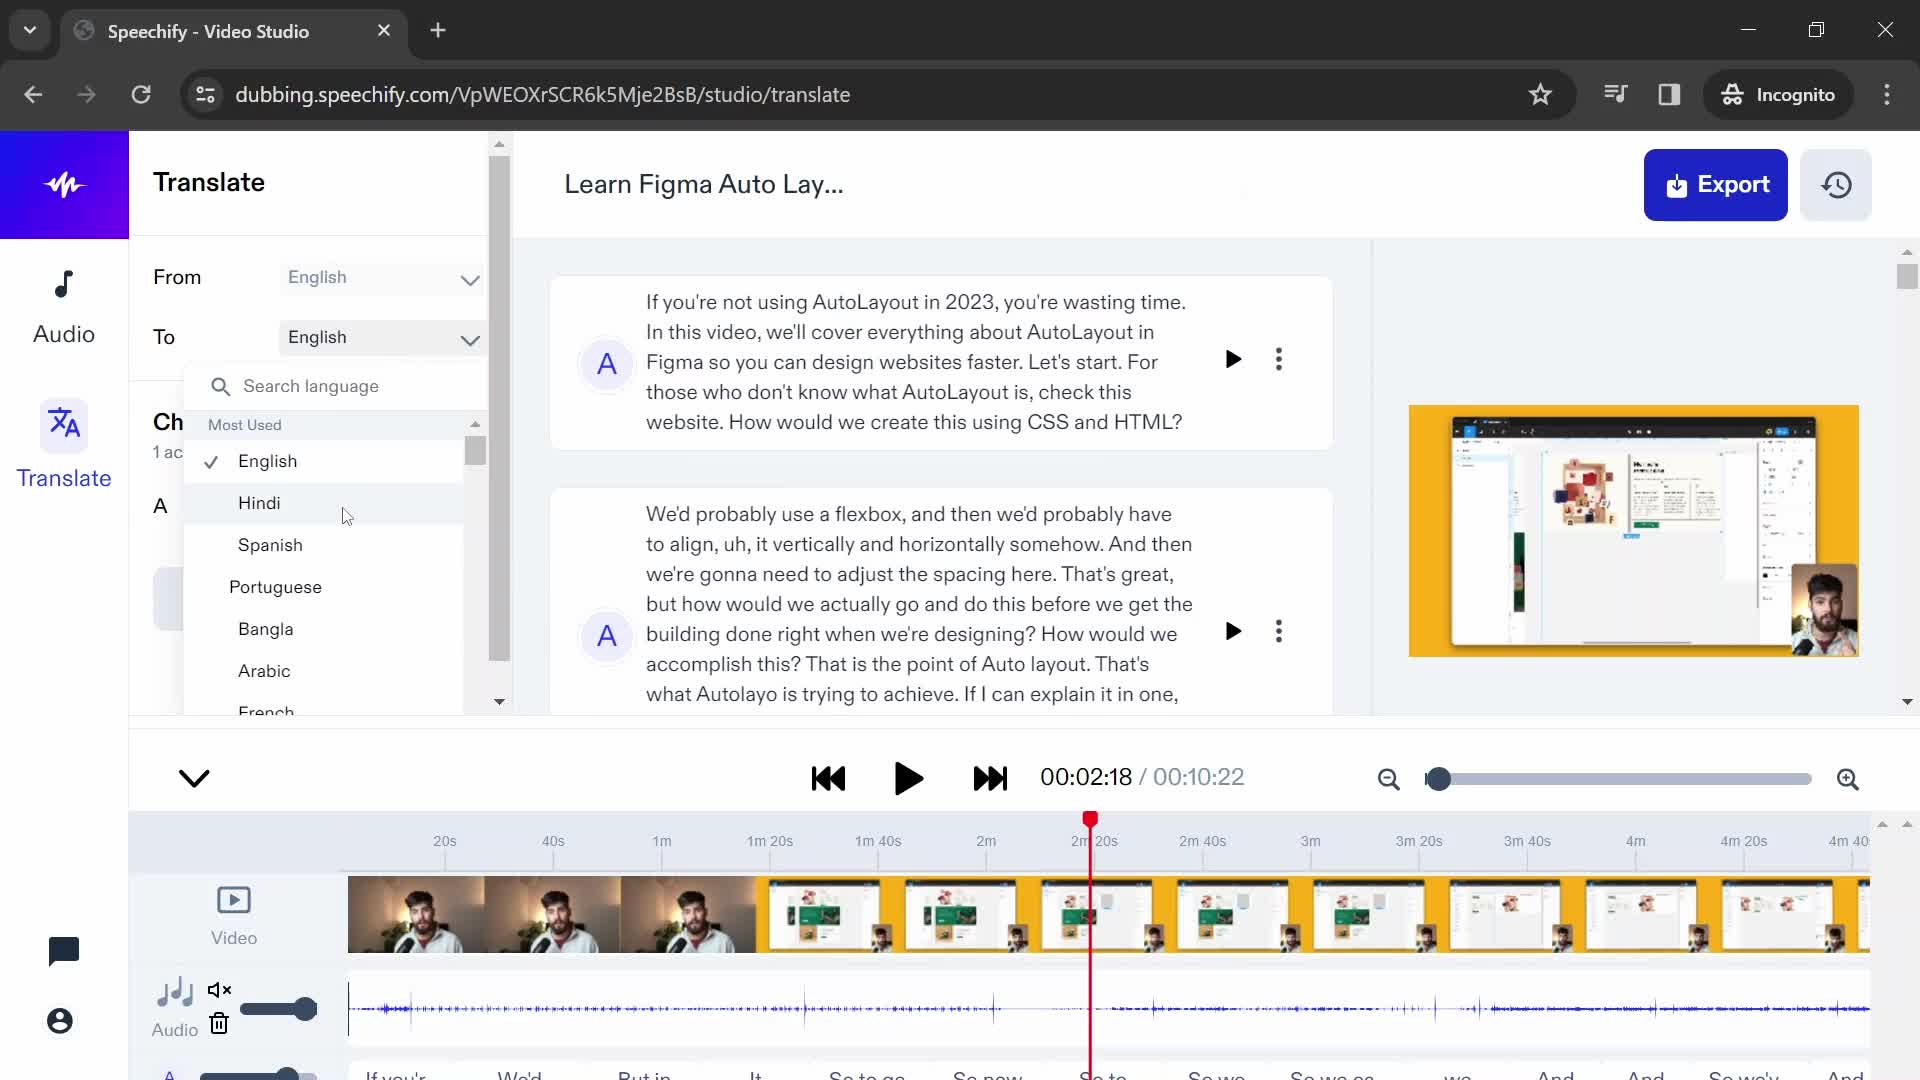Viewport: 1920px width, 1080px height.
Task: Click the Incognito indicator
Action: (1778, 94)
